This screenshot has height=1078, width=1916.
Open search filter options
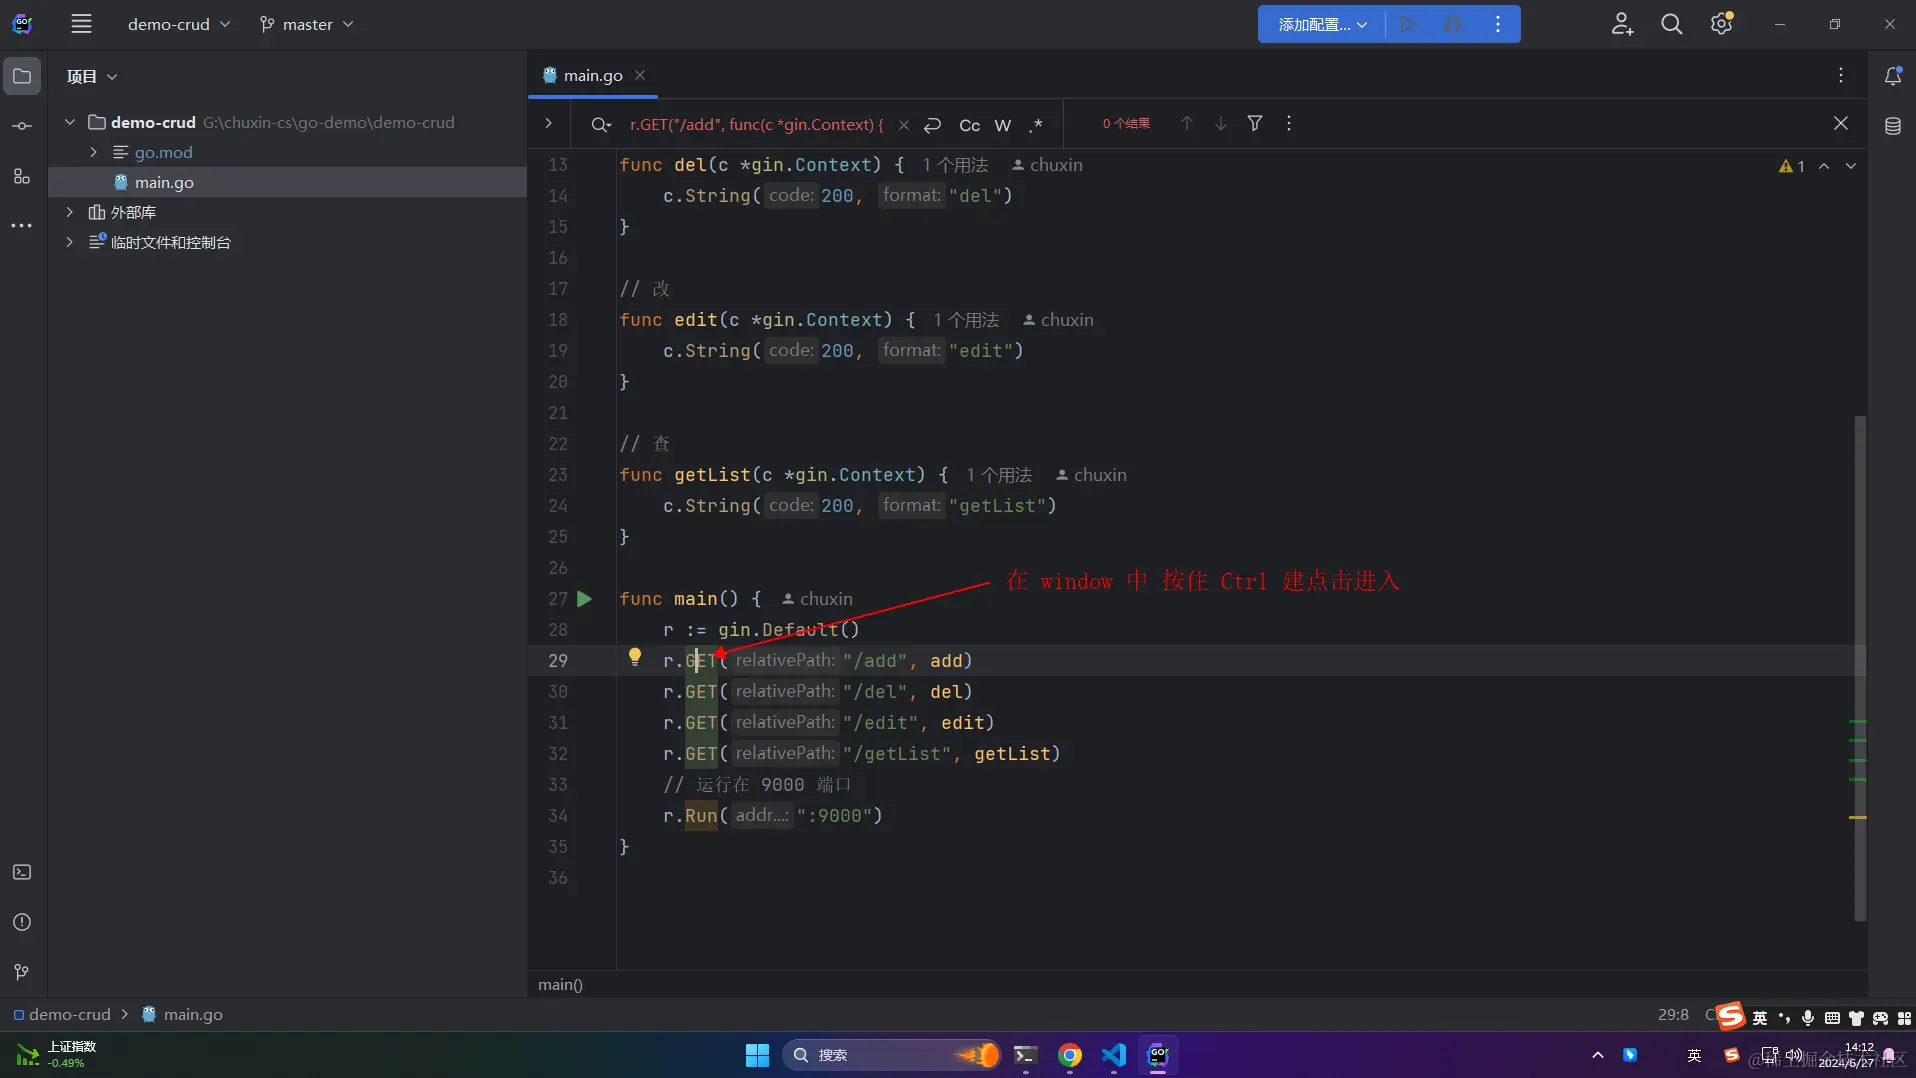(x=1254, y=123)
